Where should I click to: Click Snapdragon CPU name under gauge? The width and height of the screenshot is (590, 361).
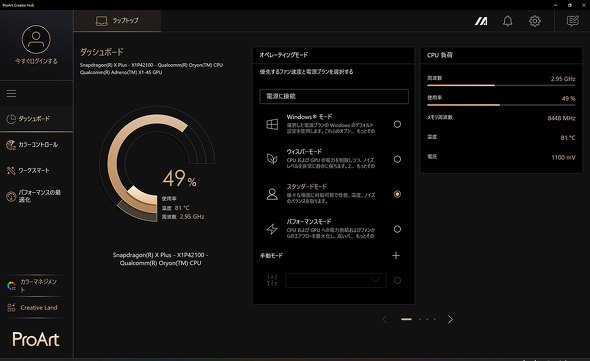pos(160,259)
